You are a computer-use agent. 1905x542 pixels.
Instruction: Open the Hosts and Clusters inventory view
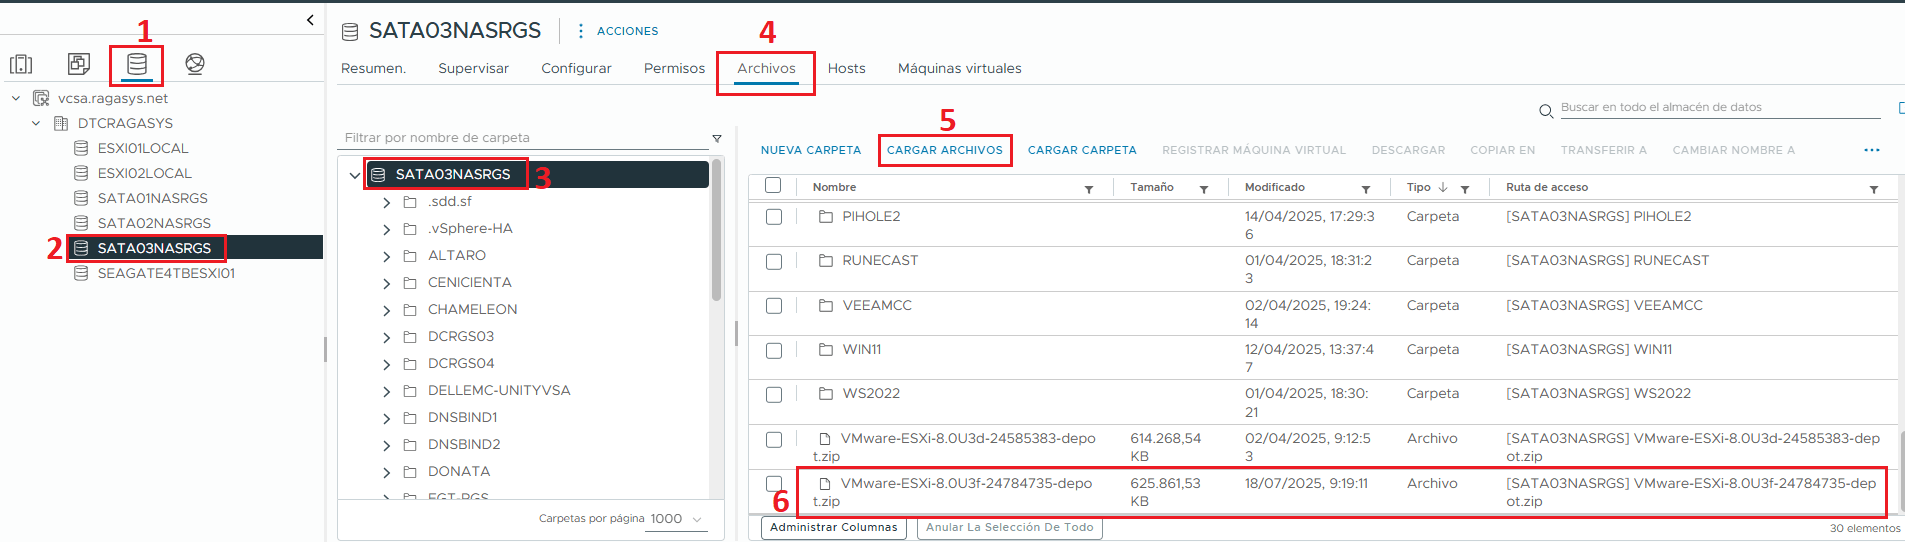point(21,64)
